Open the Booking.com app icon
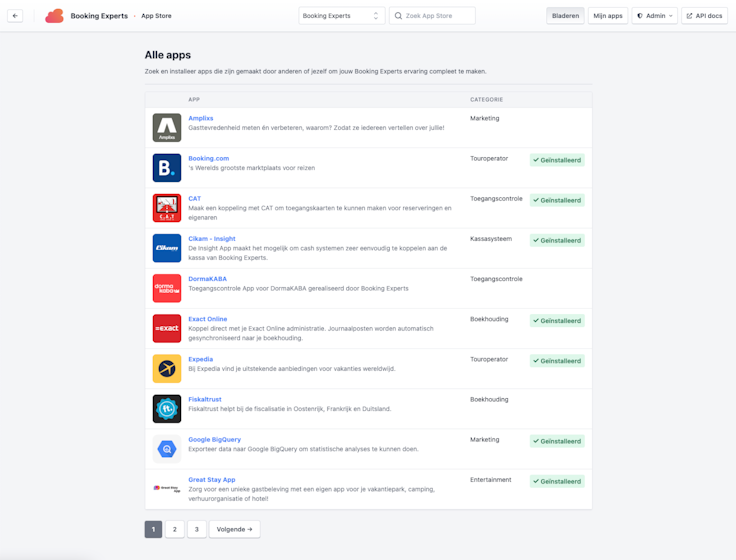 [x=167, y=168]
